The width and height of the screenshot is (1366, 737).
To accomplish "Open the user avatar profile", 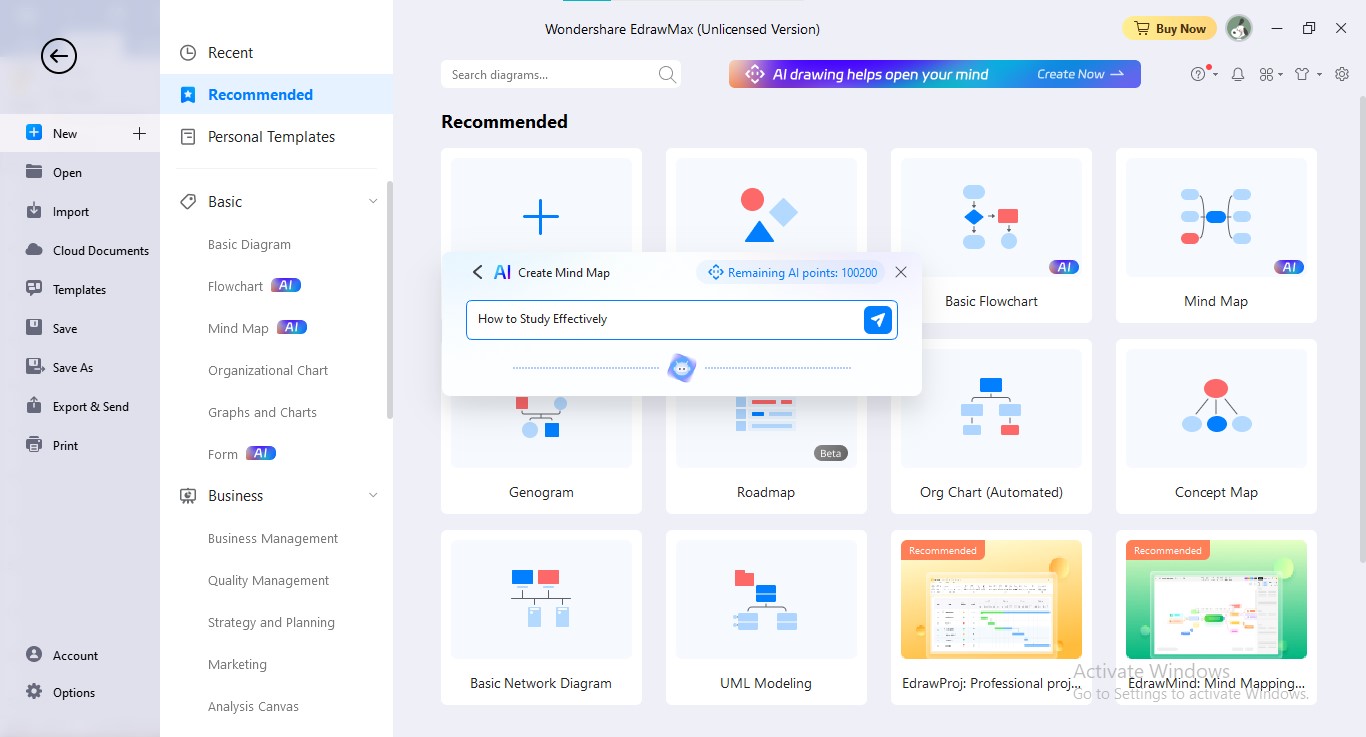I will point(1239,29).
